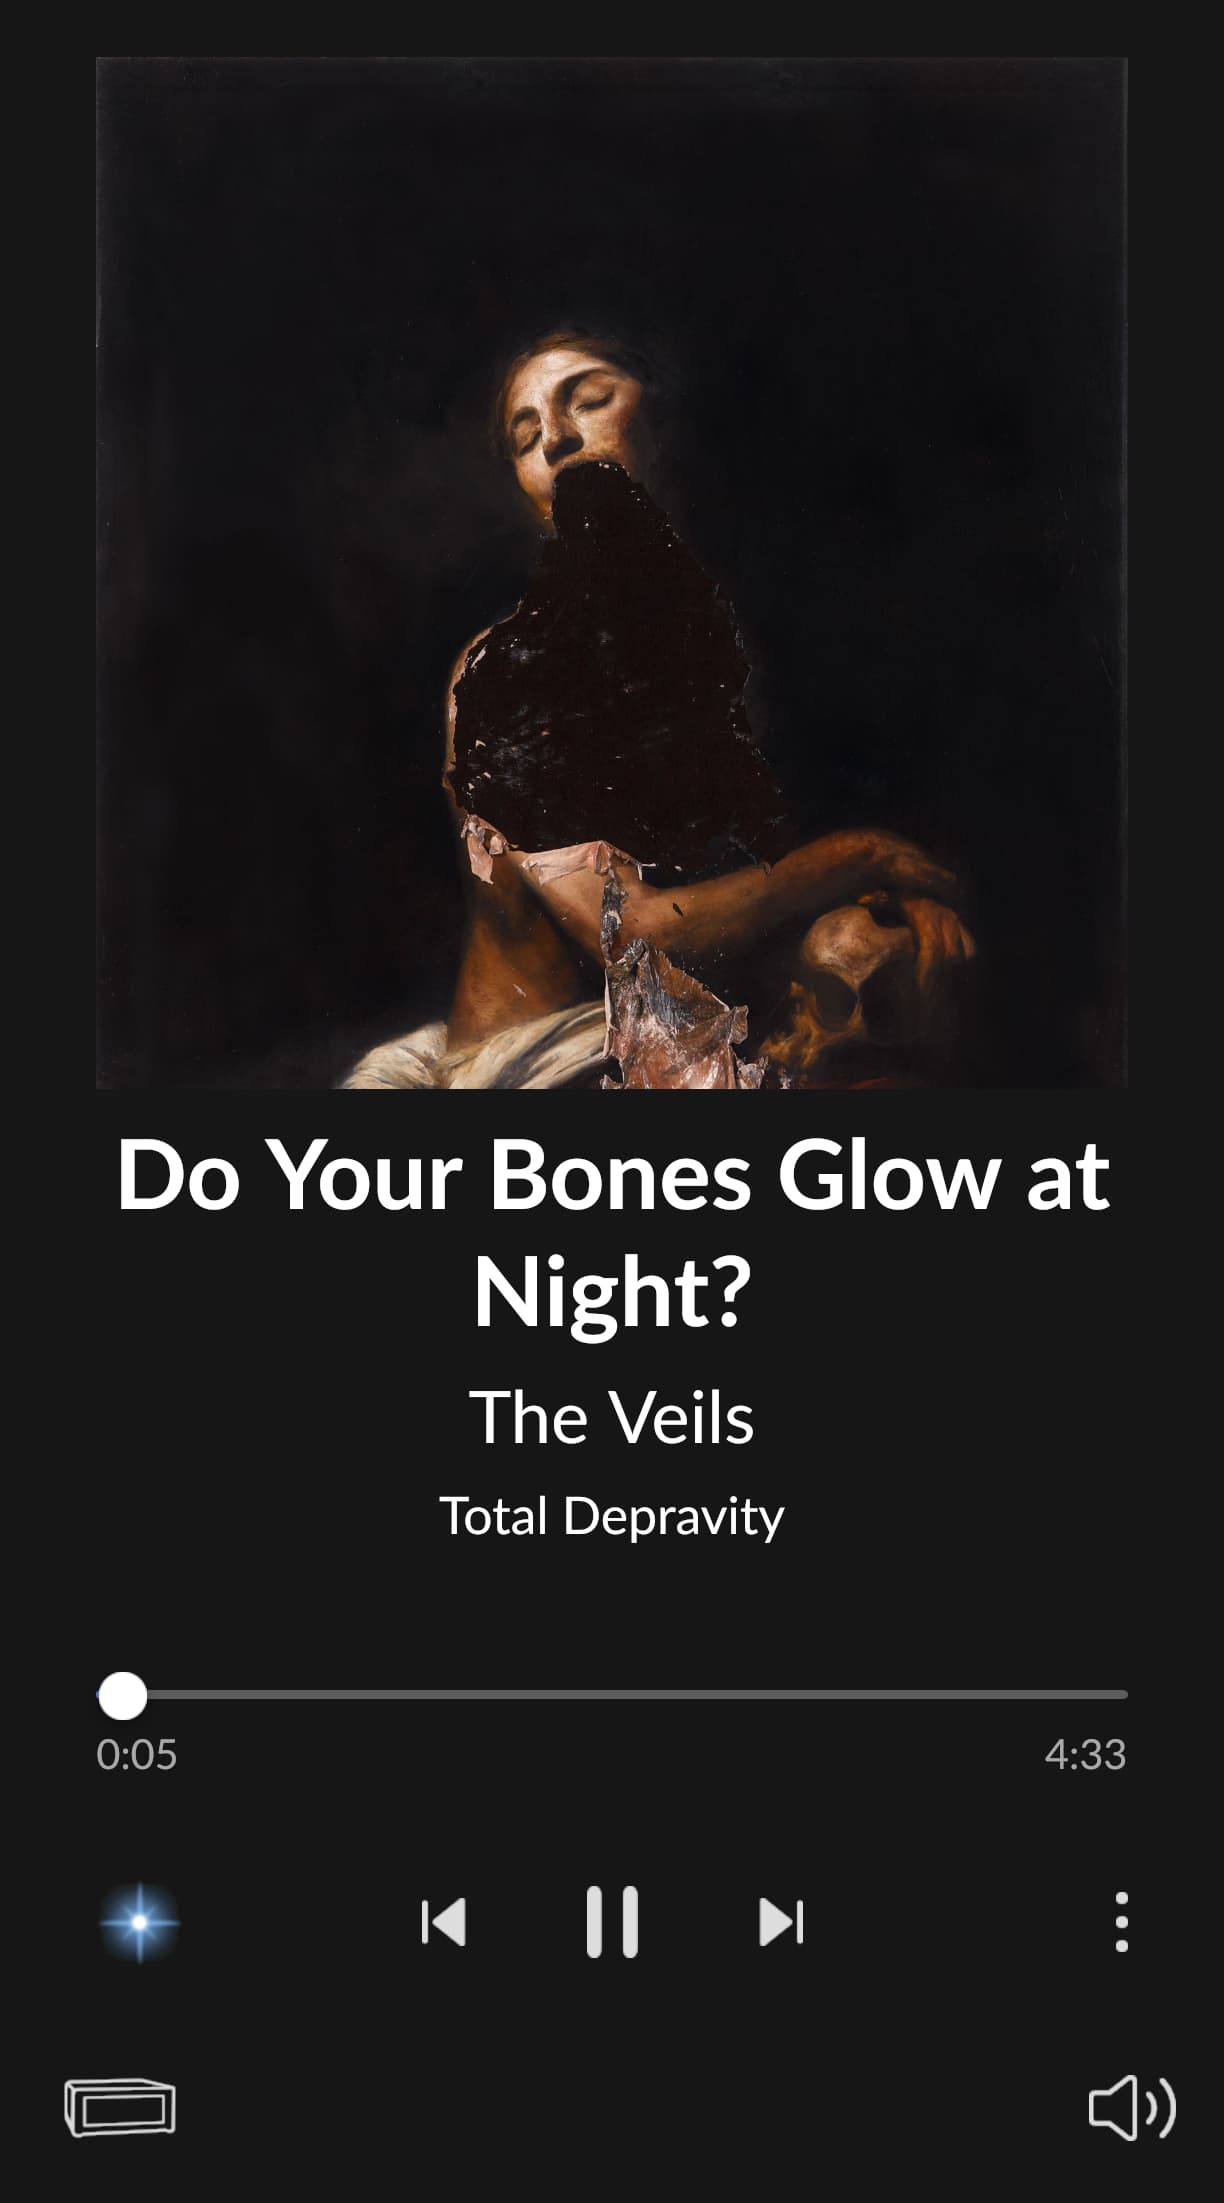
Task: Open the Total Depravity album link
Action: 612,1516
